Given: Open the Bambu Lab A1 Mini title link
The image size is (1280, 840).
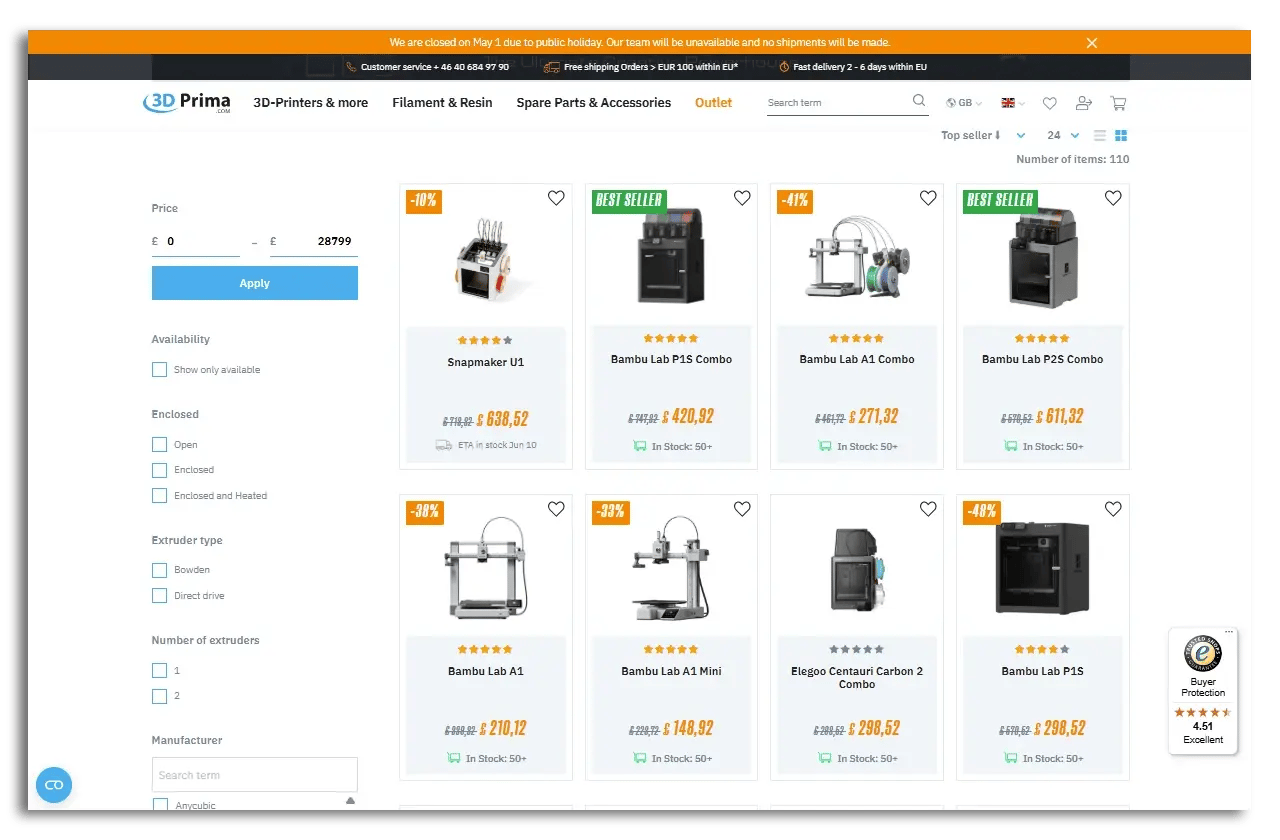Looking at the screenshot, I should tap(671, 671).
